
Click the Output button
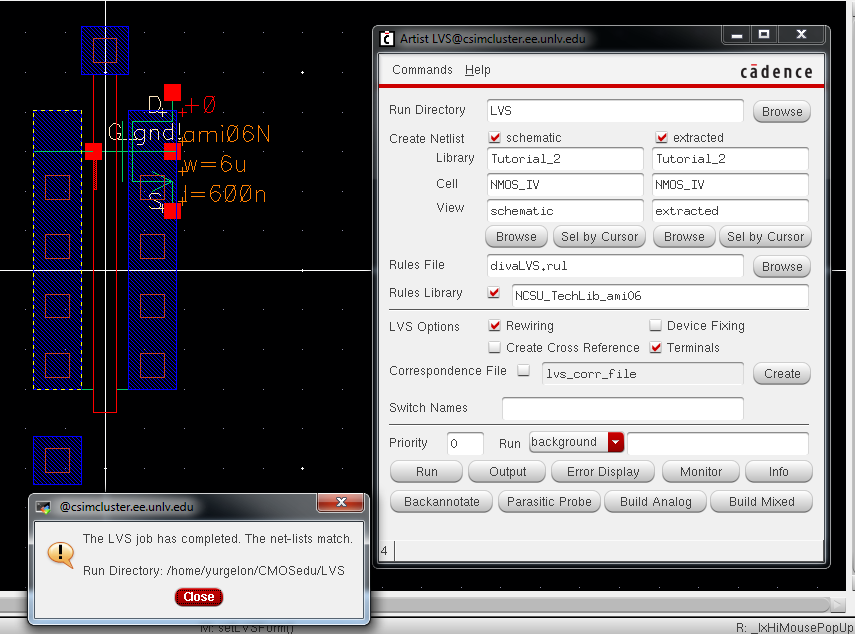pyautogui.click(x=507, y=472)
